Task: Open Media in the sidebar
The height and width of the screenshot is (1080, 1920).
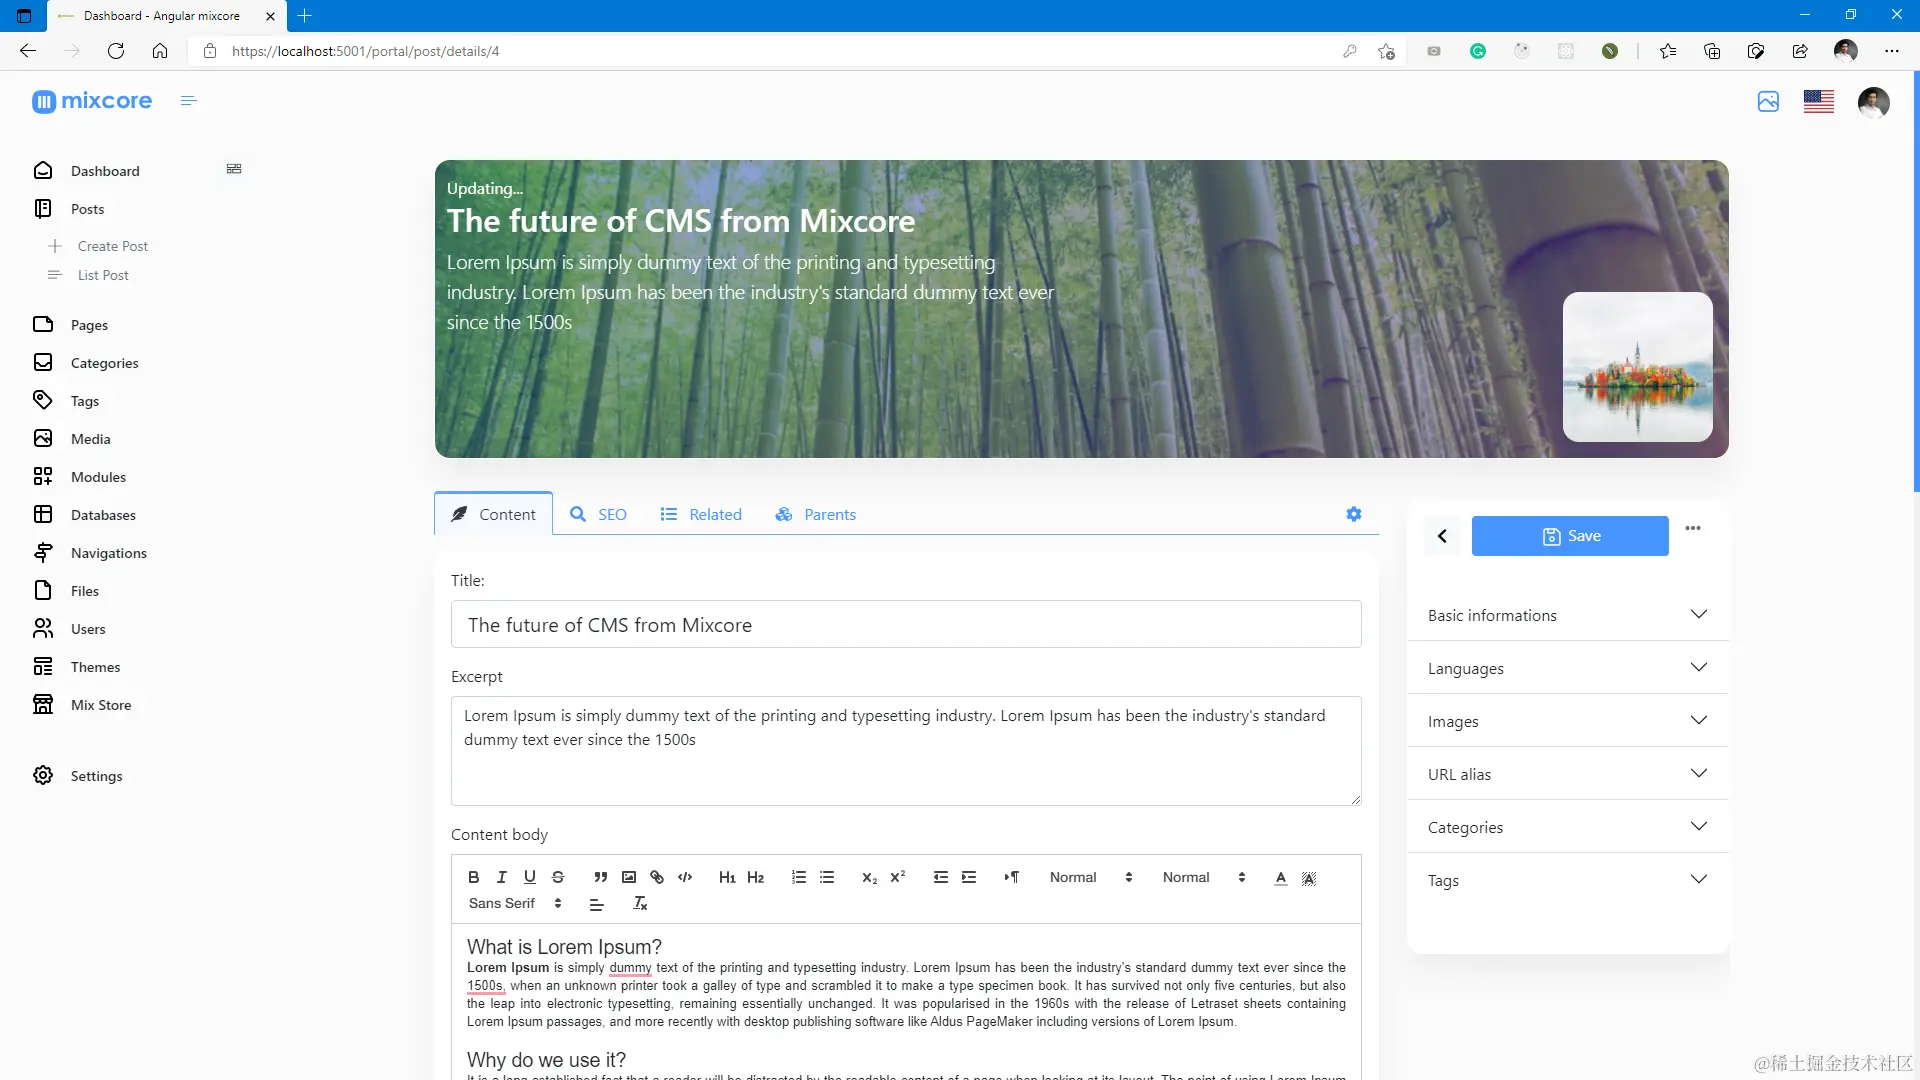Action: (x=90, y=439)
